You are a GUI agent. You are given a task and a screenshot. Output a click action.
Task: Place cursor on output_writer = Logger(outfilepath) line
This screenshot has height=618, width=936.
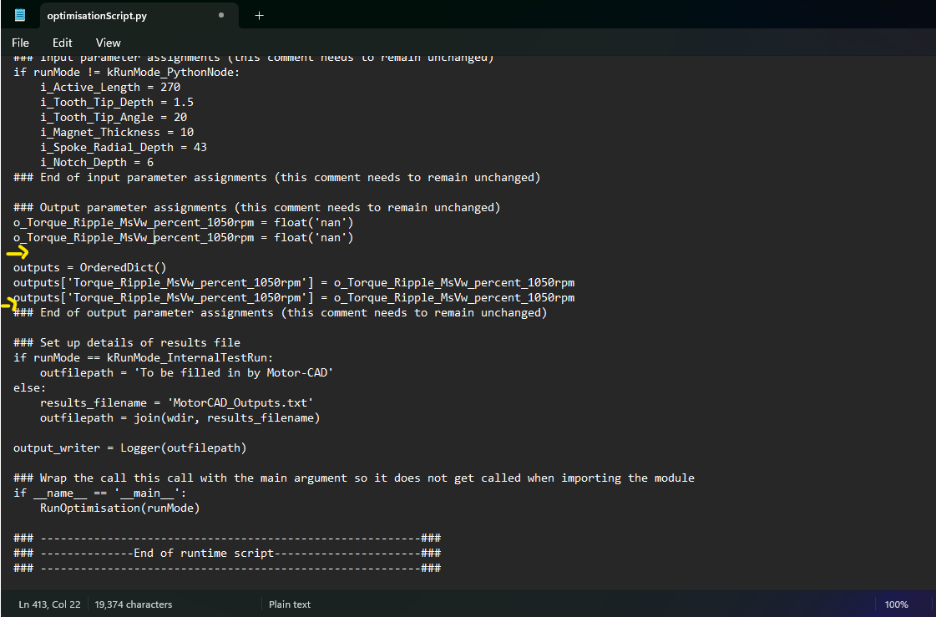tap(130, 448)
